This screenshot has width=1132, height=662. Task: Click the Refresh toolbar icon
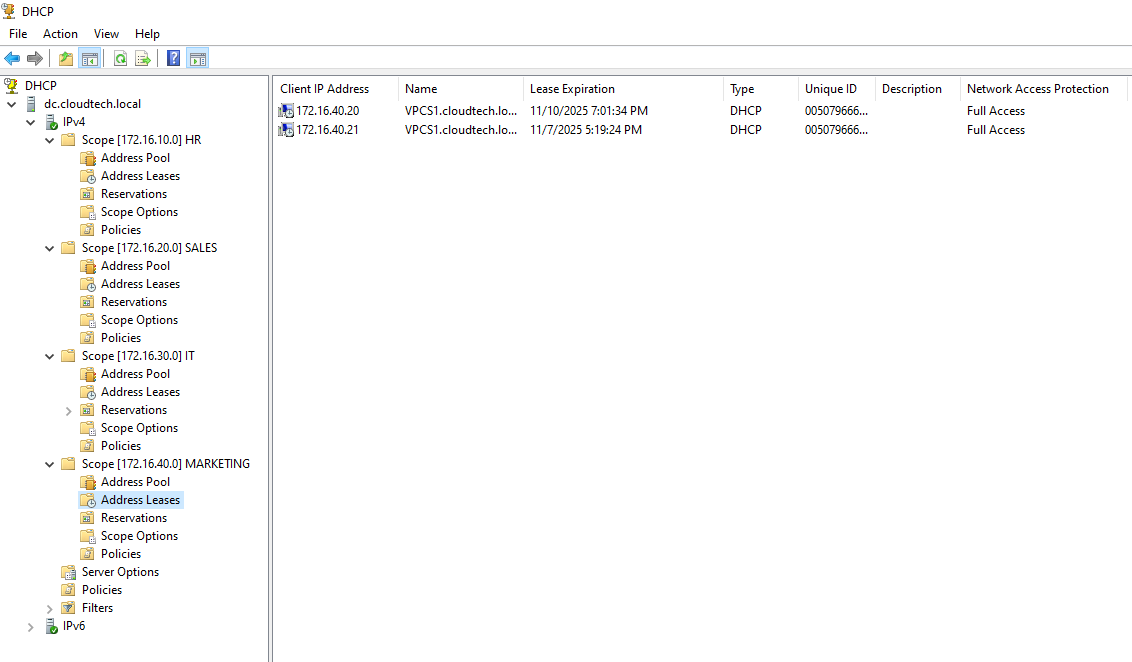(120, 59)
